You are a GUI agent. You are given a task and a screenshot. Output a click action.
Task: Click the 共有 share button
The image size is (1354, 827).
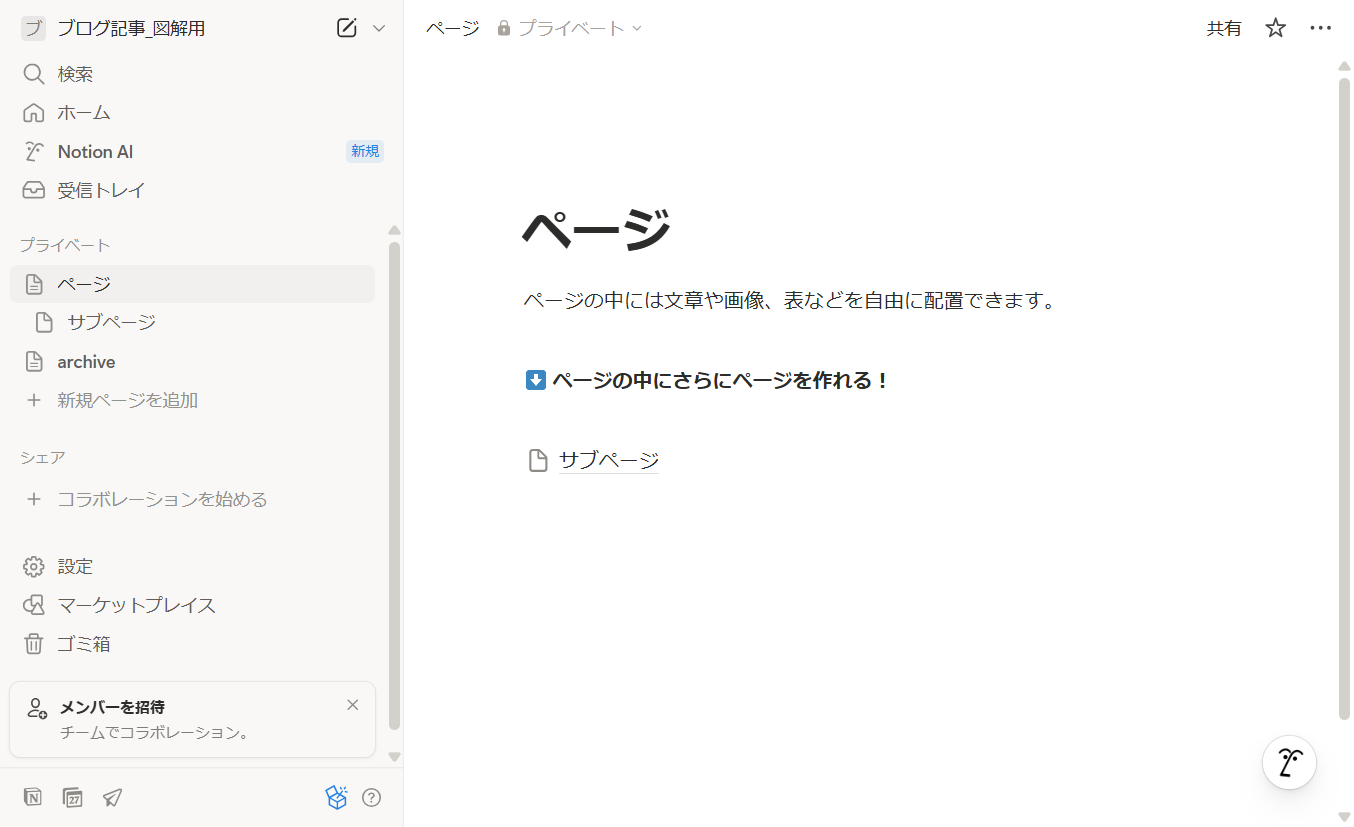tap(1224, 28)
